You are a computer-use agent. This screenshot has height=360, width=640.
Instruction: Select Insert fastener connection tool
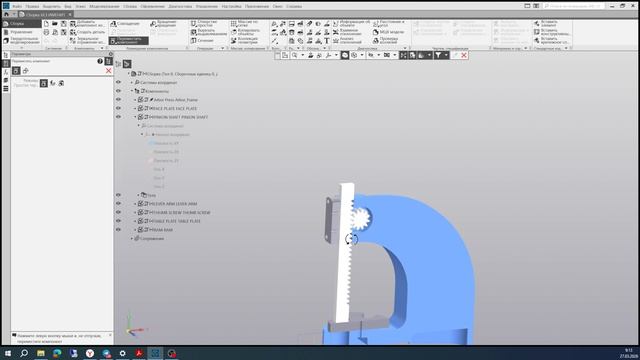coord(551,40)
